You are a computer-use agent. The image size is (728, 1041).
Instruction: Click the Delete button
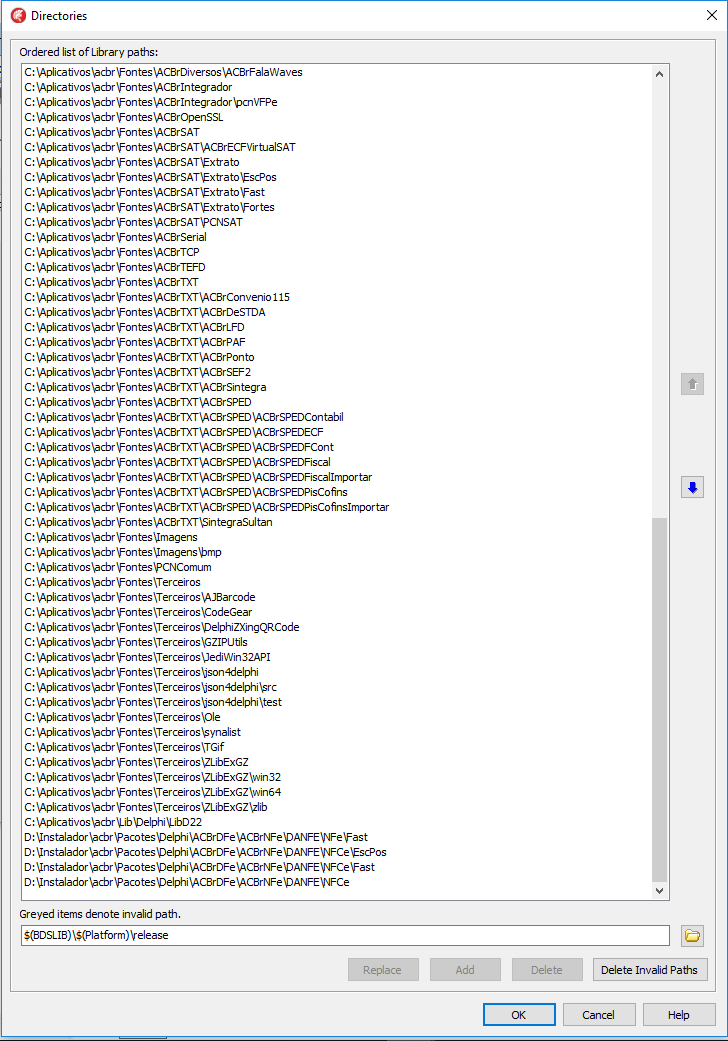click(547, 970)
